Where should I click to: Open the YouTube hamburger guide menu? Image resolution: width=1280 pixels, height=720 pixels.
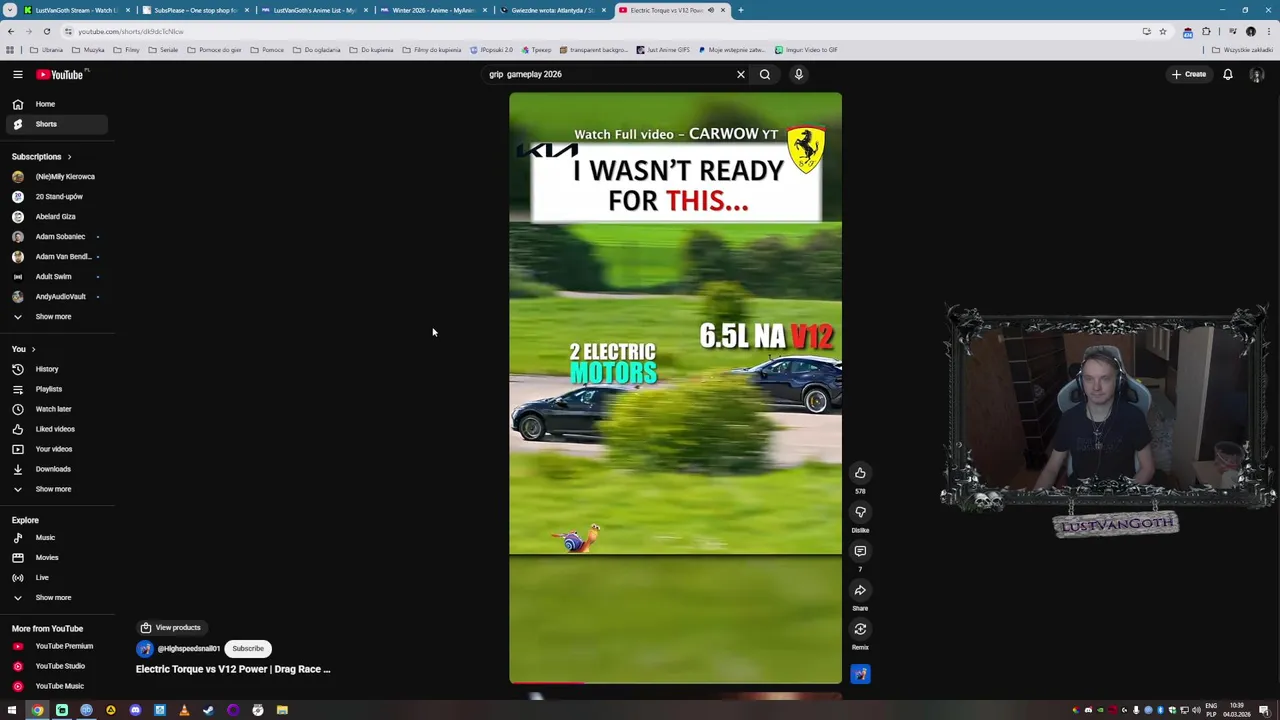(17, 74)
